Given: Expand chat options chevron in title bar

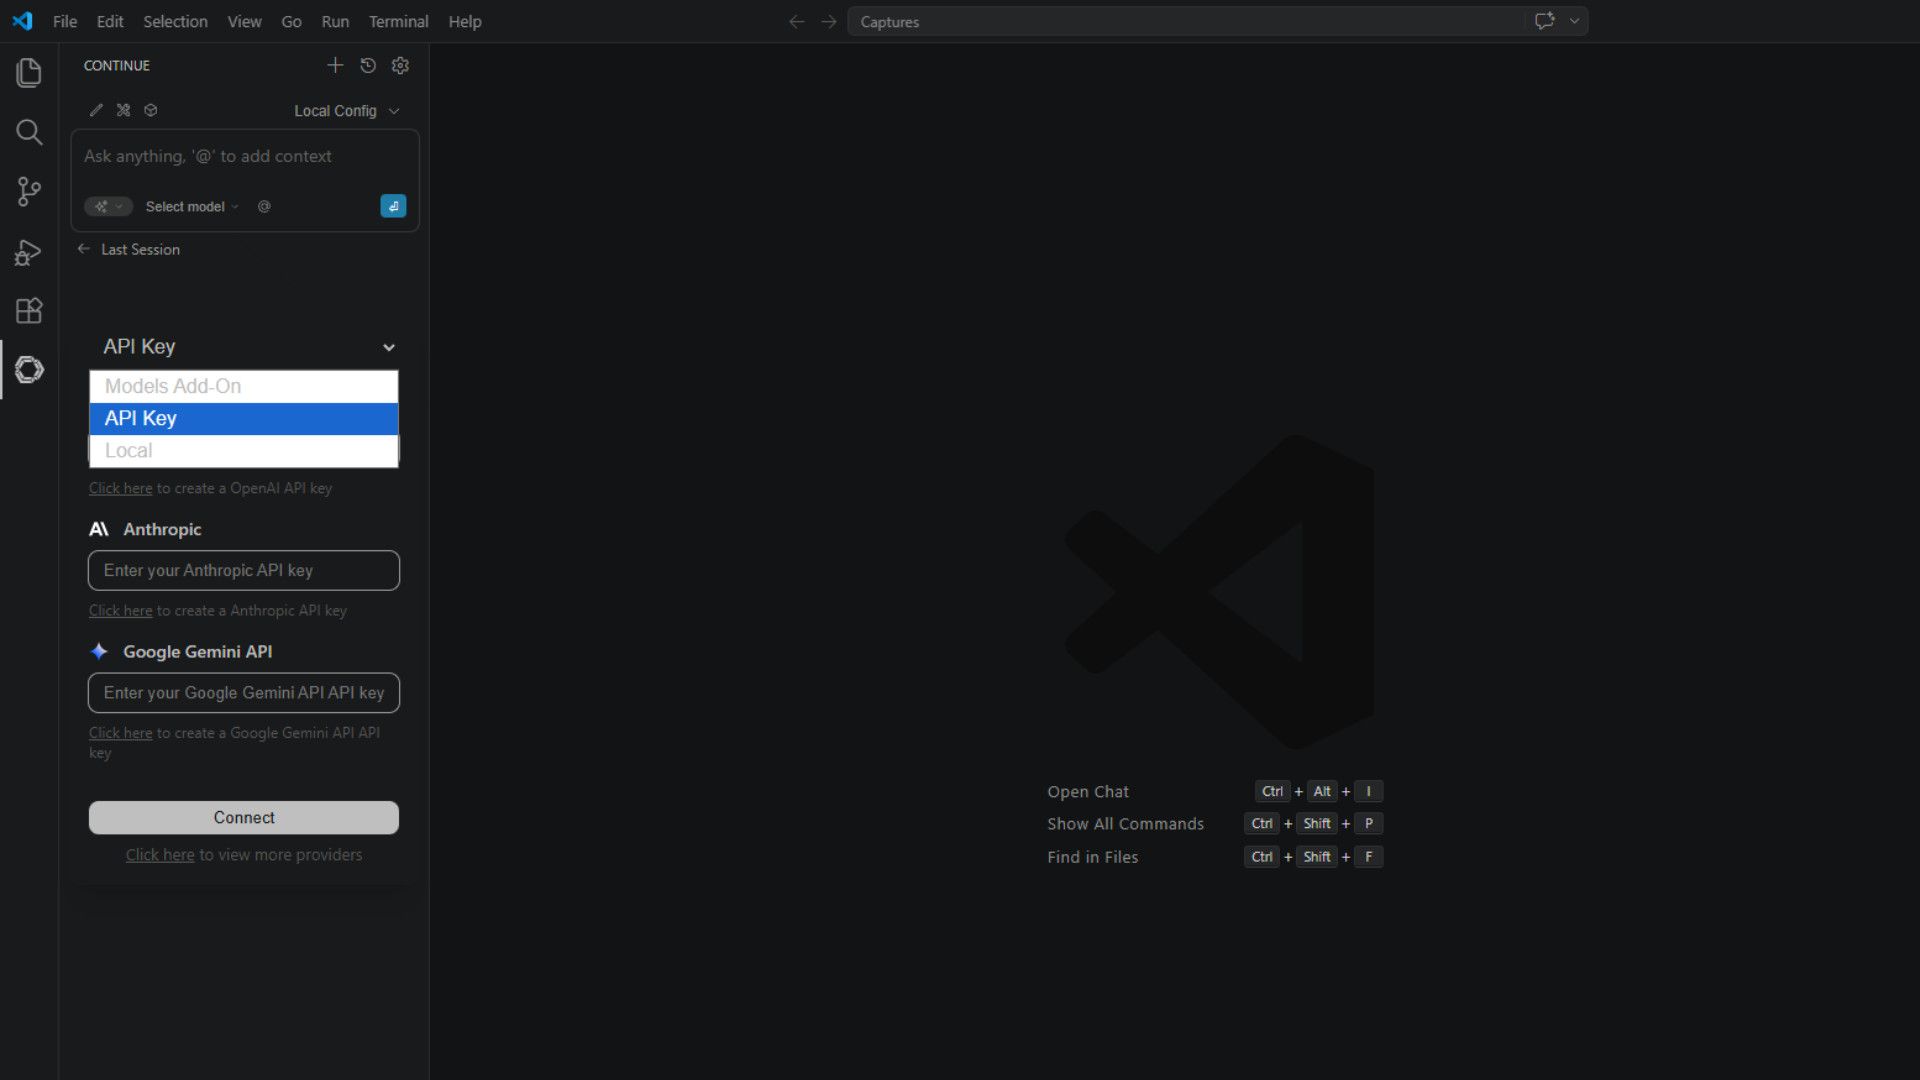Looking at the screenshot, I should click(x=1574, y=21).
